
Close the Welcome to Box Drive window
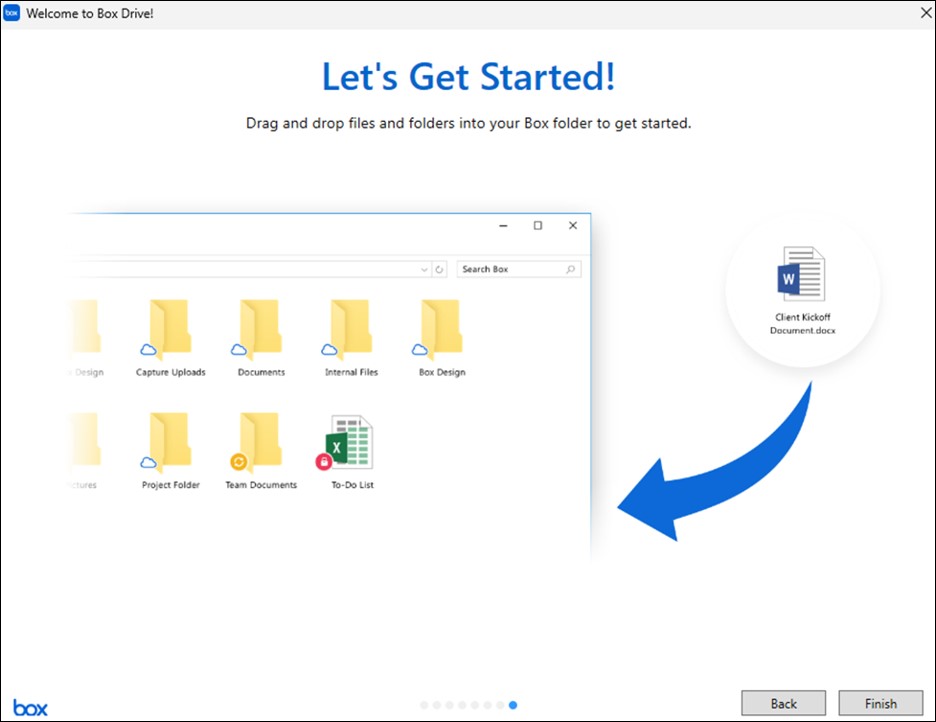[926, 13]
